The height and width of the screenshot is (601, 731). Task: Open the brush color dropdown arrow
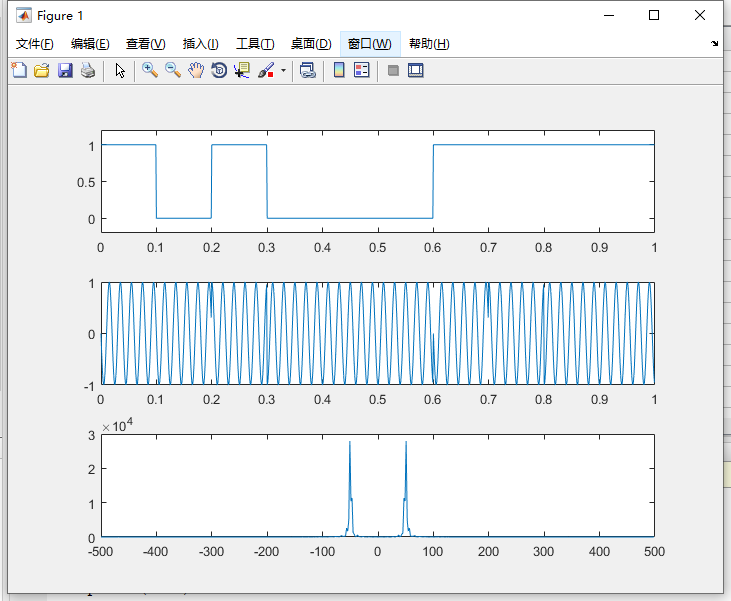(x=283, y=71)
